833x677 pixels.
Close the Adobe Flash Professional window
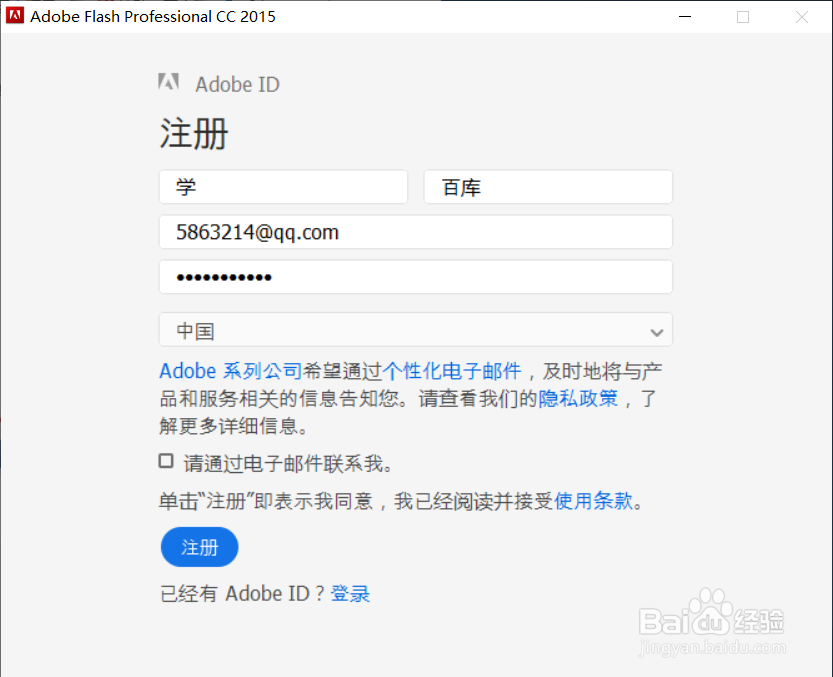[x=802, y=17]
